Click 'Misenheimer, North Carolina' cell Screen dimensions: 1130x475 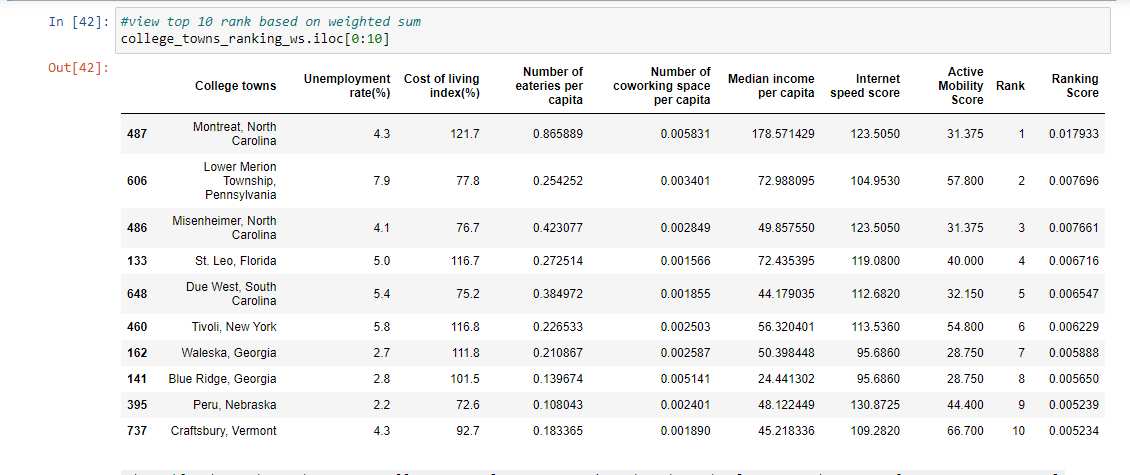pyautogui.click(x=224, y=228)
